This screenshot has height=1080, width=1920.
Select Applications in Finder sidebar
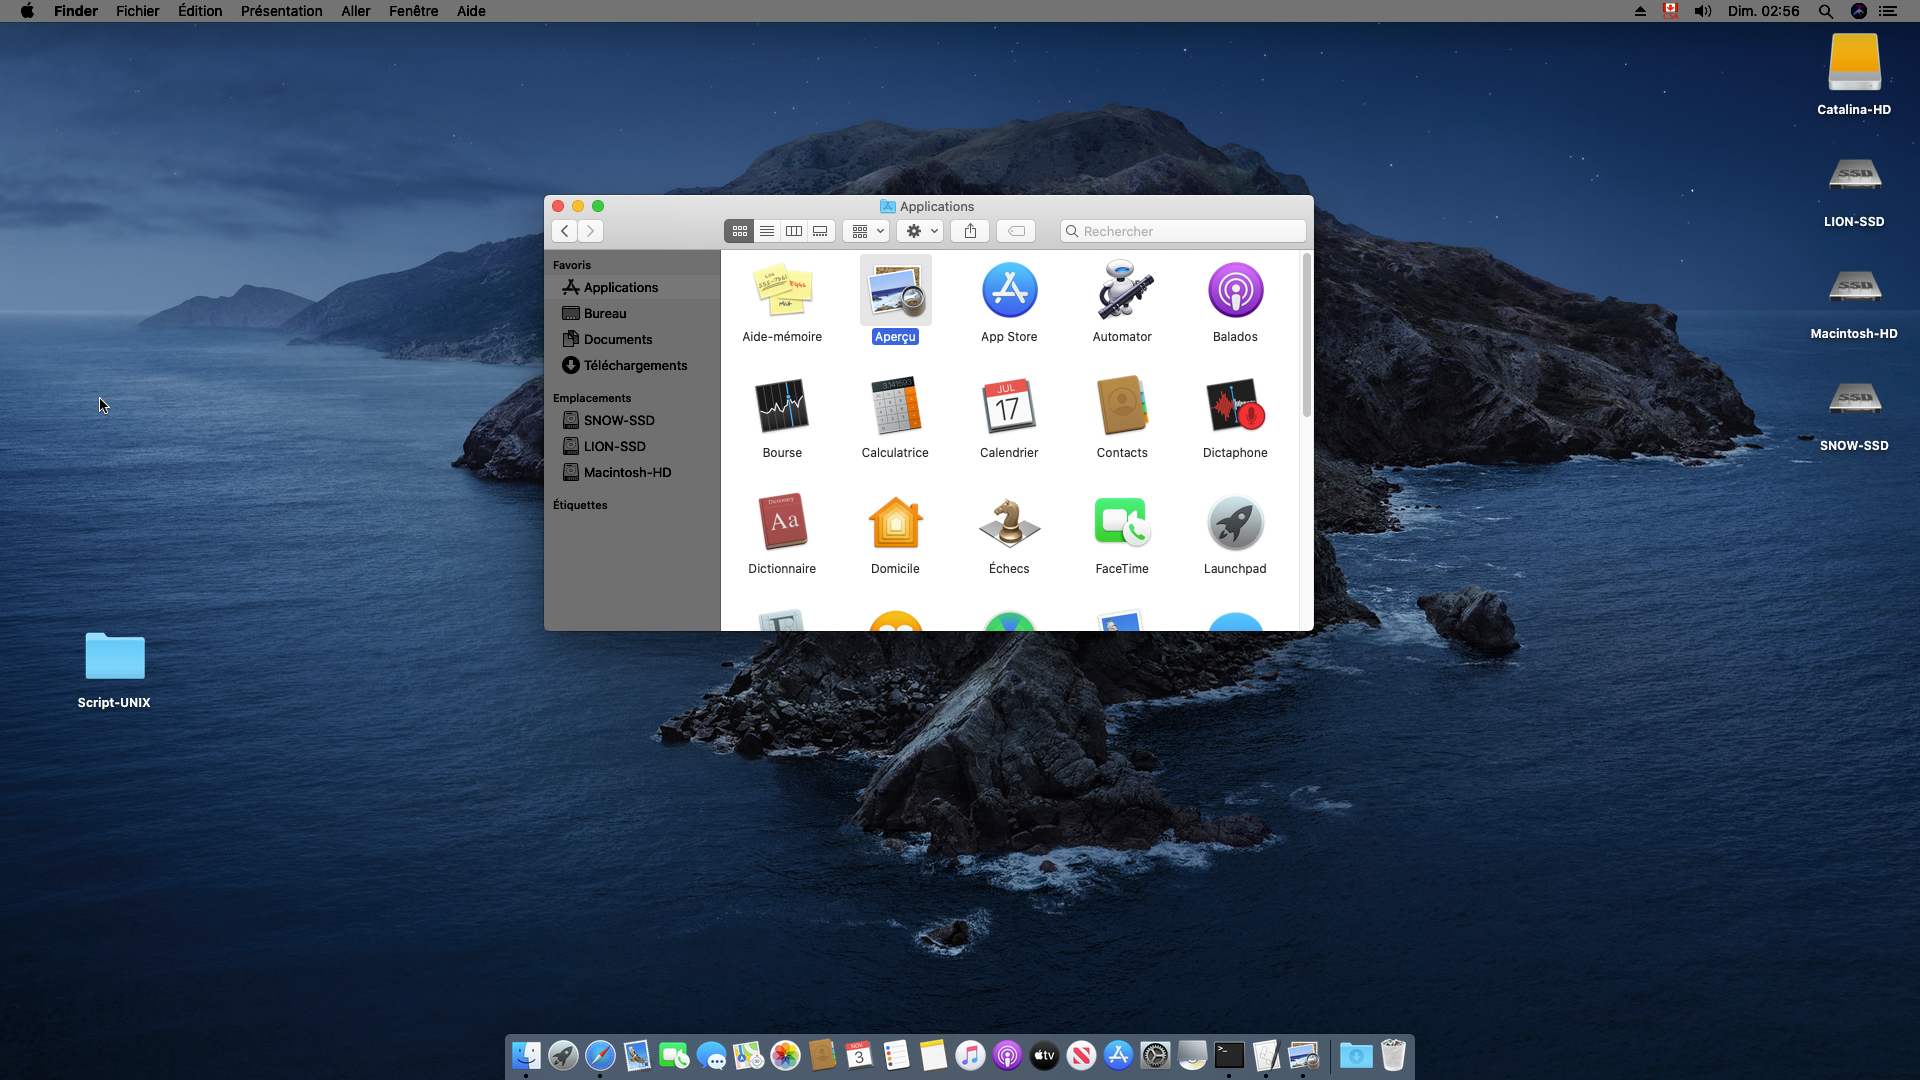(x=632, y=287)
